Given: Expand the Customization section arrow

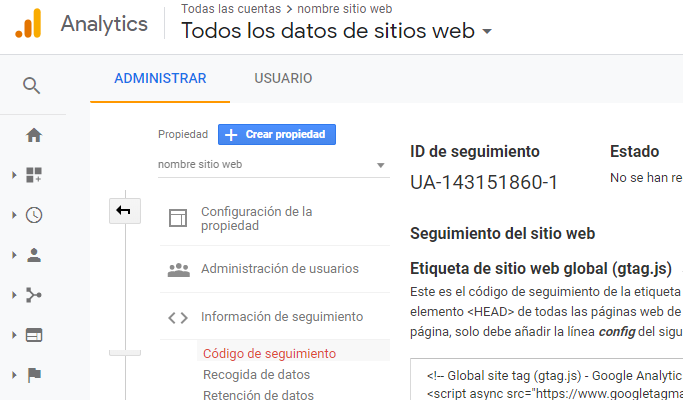Looking at the screenshot, I should pos(14,175).
